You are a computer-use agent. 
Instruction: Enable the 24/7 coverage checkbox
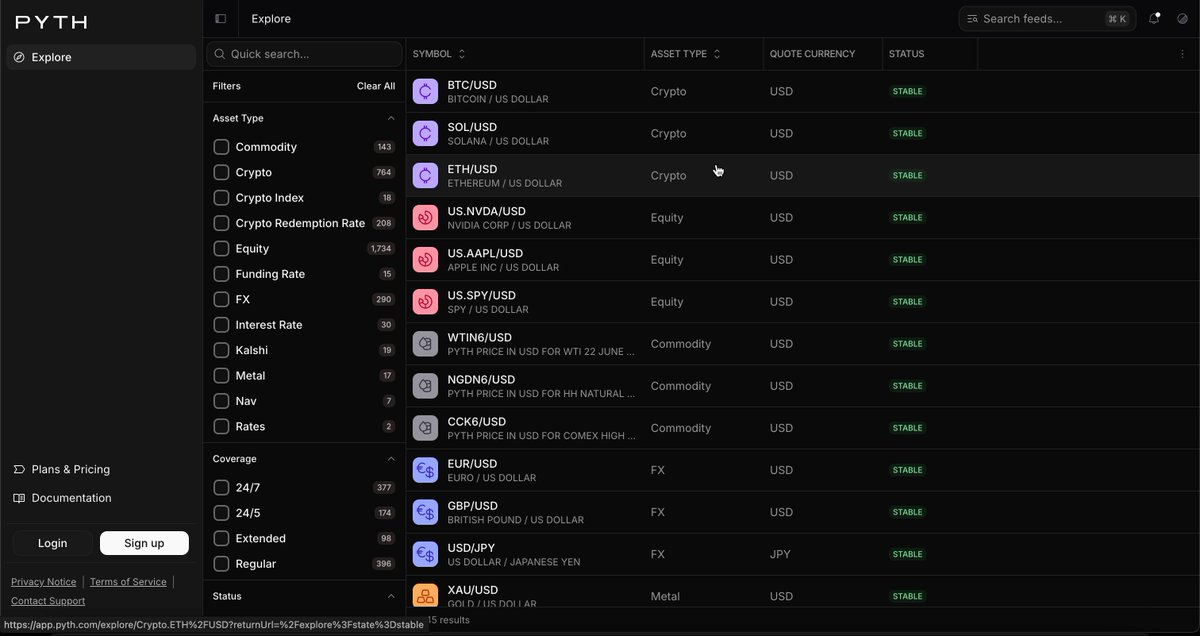tap(221, 488)
